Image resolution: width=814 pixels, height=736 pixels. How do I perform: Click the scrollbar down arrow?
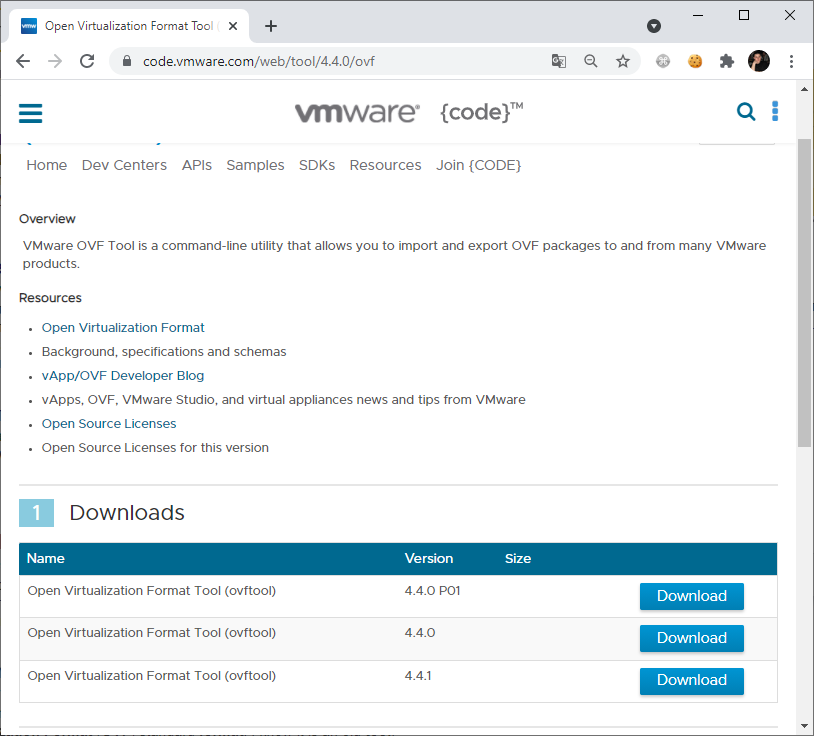click(805, 726)
